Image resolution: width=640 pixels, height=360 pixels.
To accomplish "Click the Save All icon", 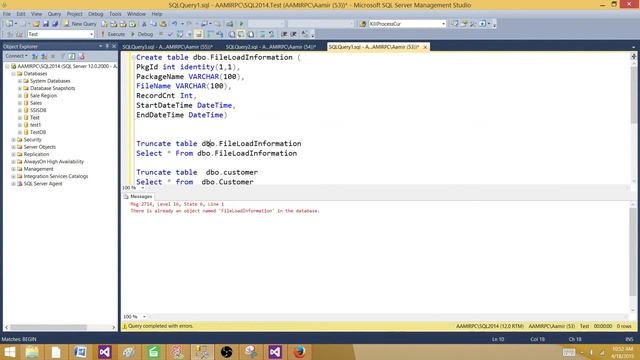I will (x=55, y=24).
